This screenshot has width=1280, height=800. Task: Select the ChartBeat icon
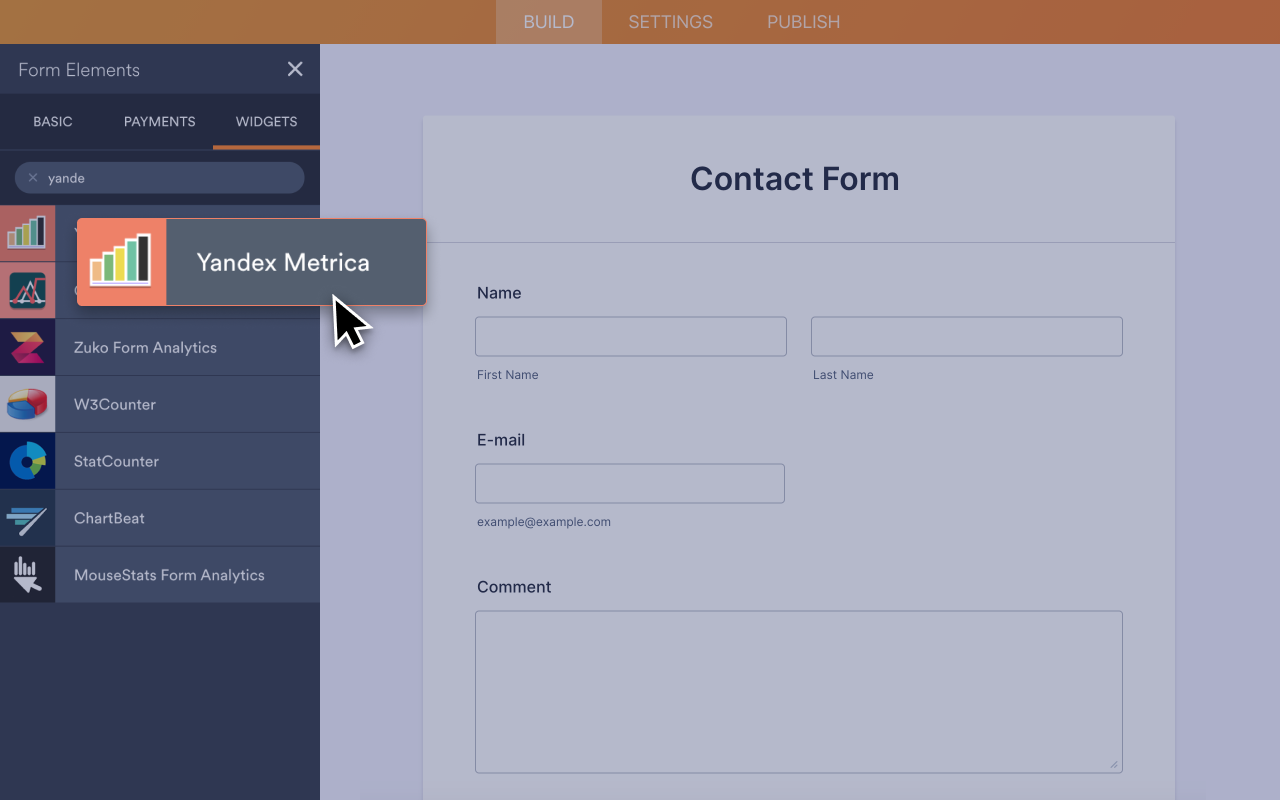pyautogui.click(x=28, y=518)
